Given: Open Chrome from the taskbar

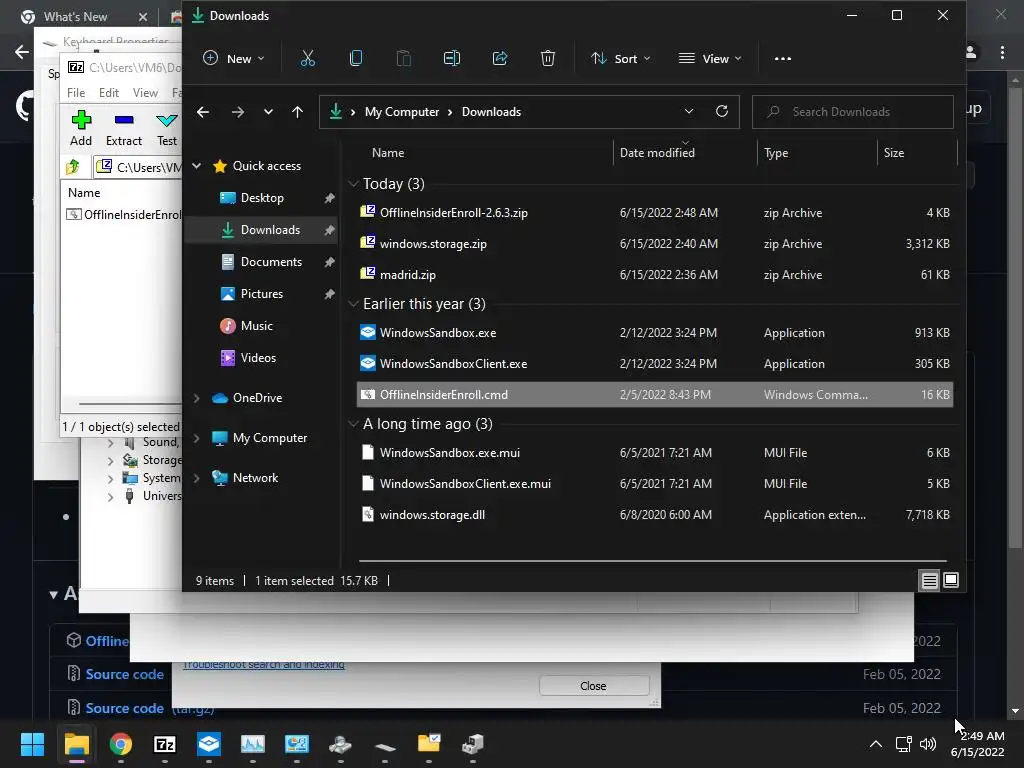Looking at the screenshot, I should (x=121, y=744).
